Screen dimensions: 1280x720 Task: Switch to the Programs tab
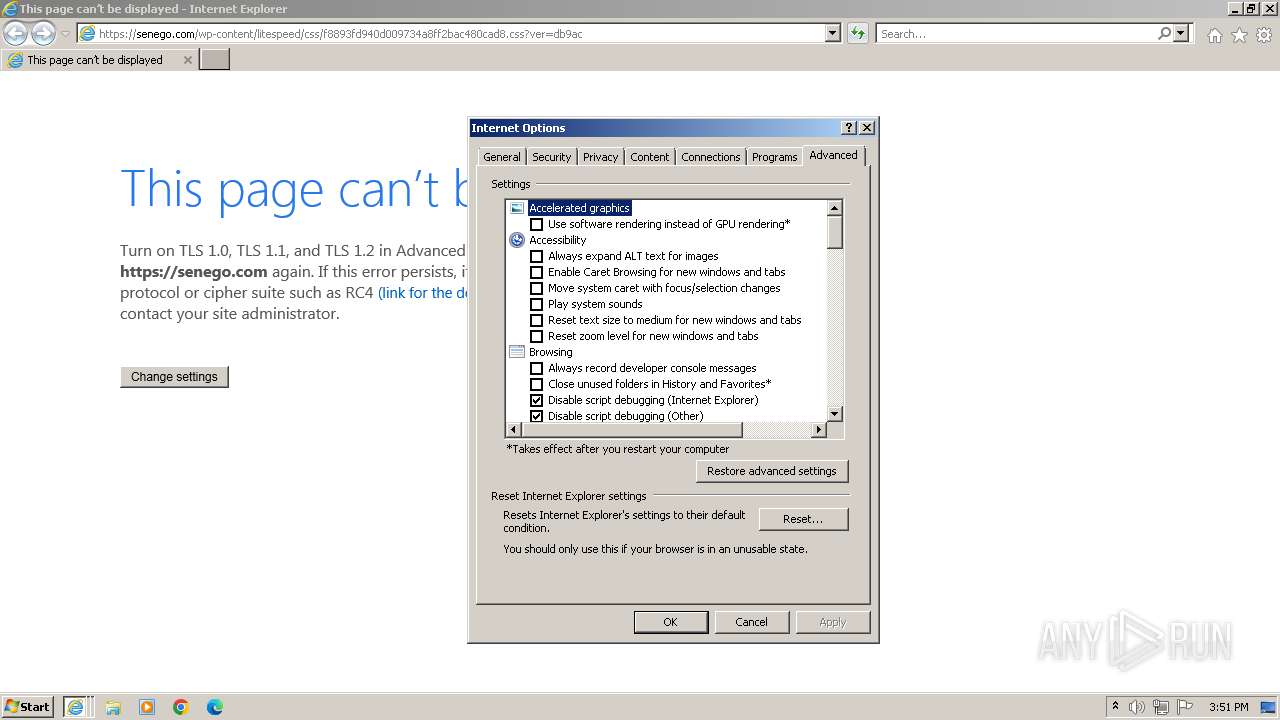coord(775,157)
